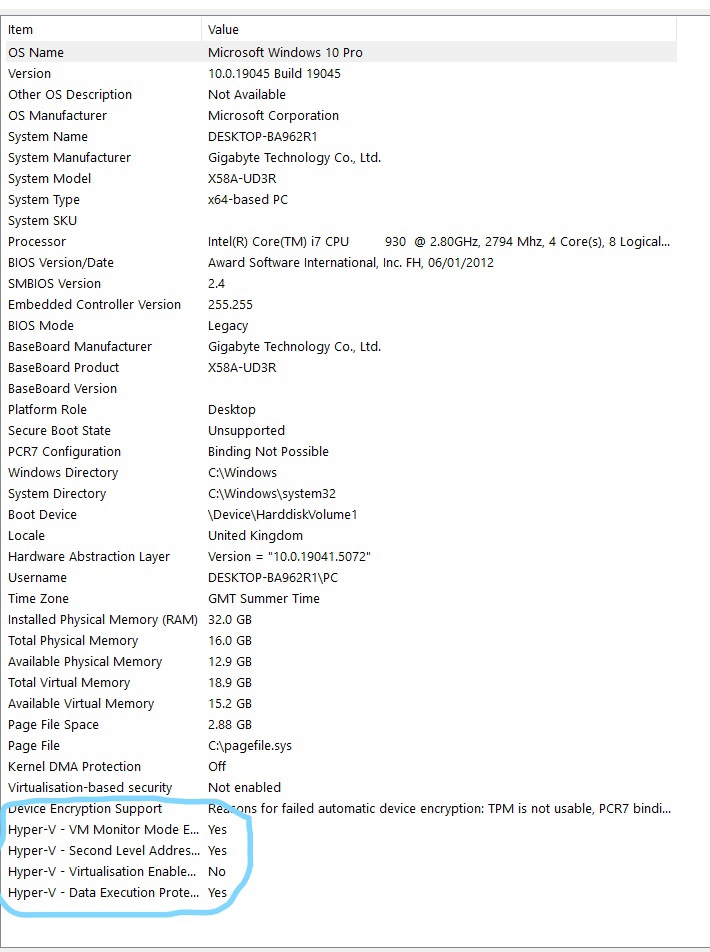Screen dimensions: 710x952
Task: Select the Other OS Description row
Action: point(341,94)
